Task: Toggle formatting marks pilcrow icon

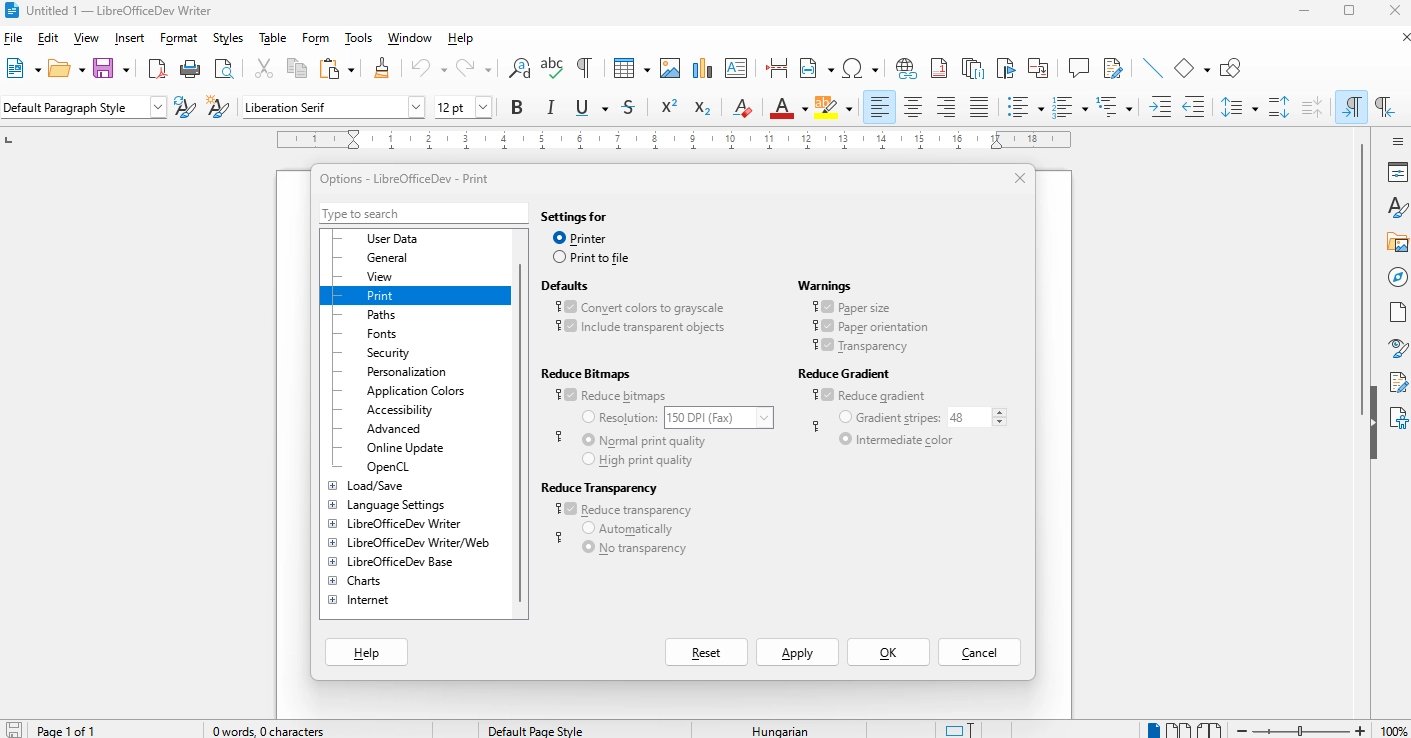Action: [x=584, y=68]
